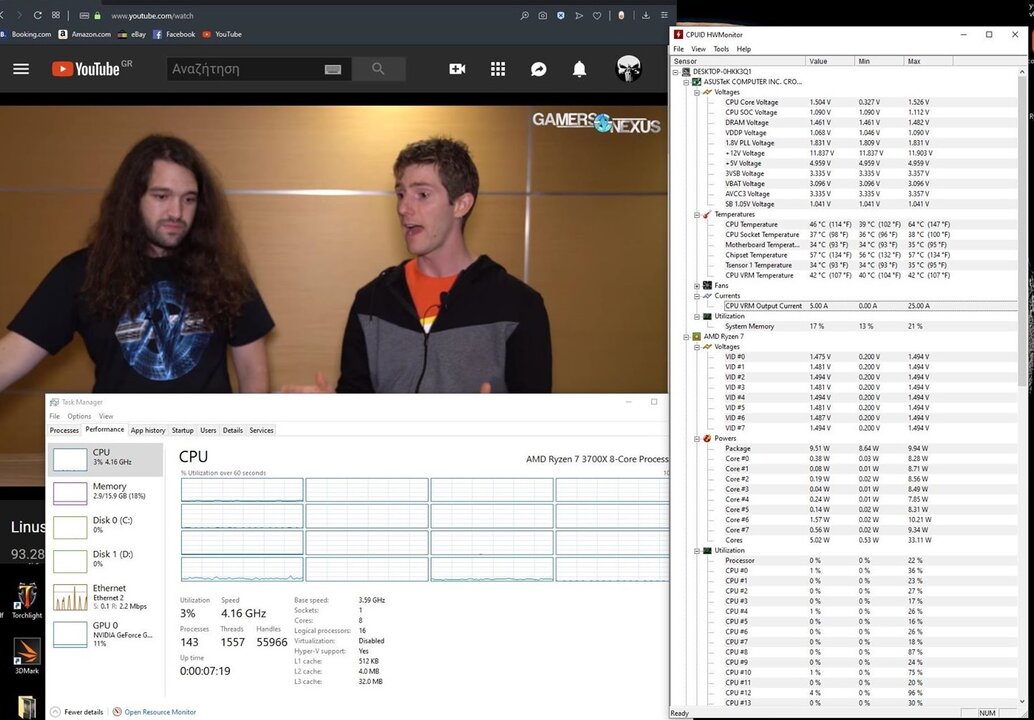Go forward in browser history

[18, 15]
